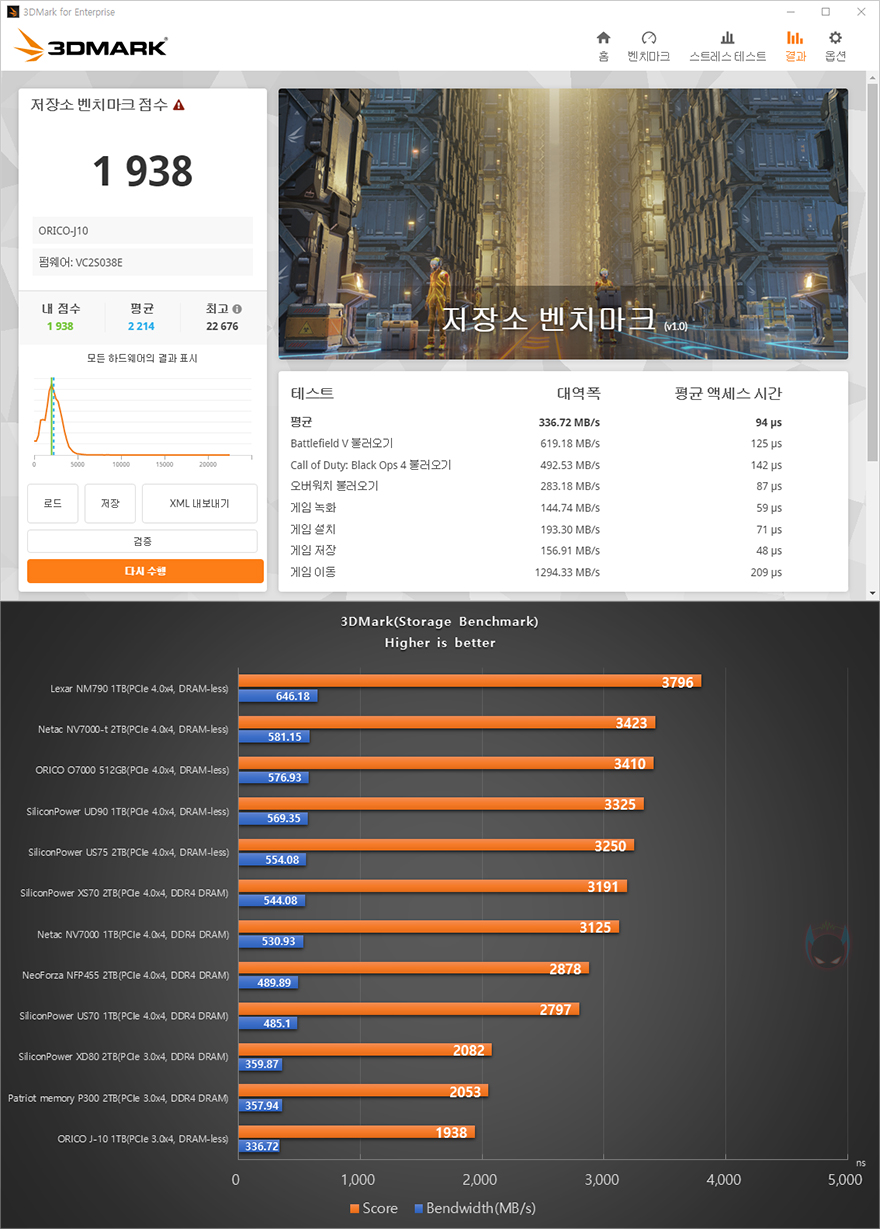880x1229 pixels.
Task: Select the 결과 results tab
Action: click(795, 46)
